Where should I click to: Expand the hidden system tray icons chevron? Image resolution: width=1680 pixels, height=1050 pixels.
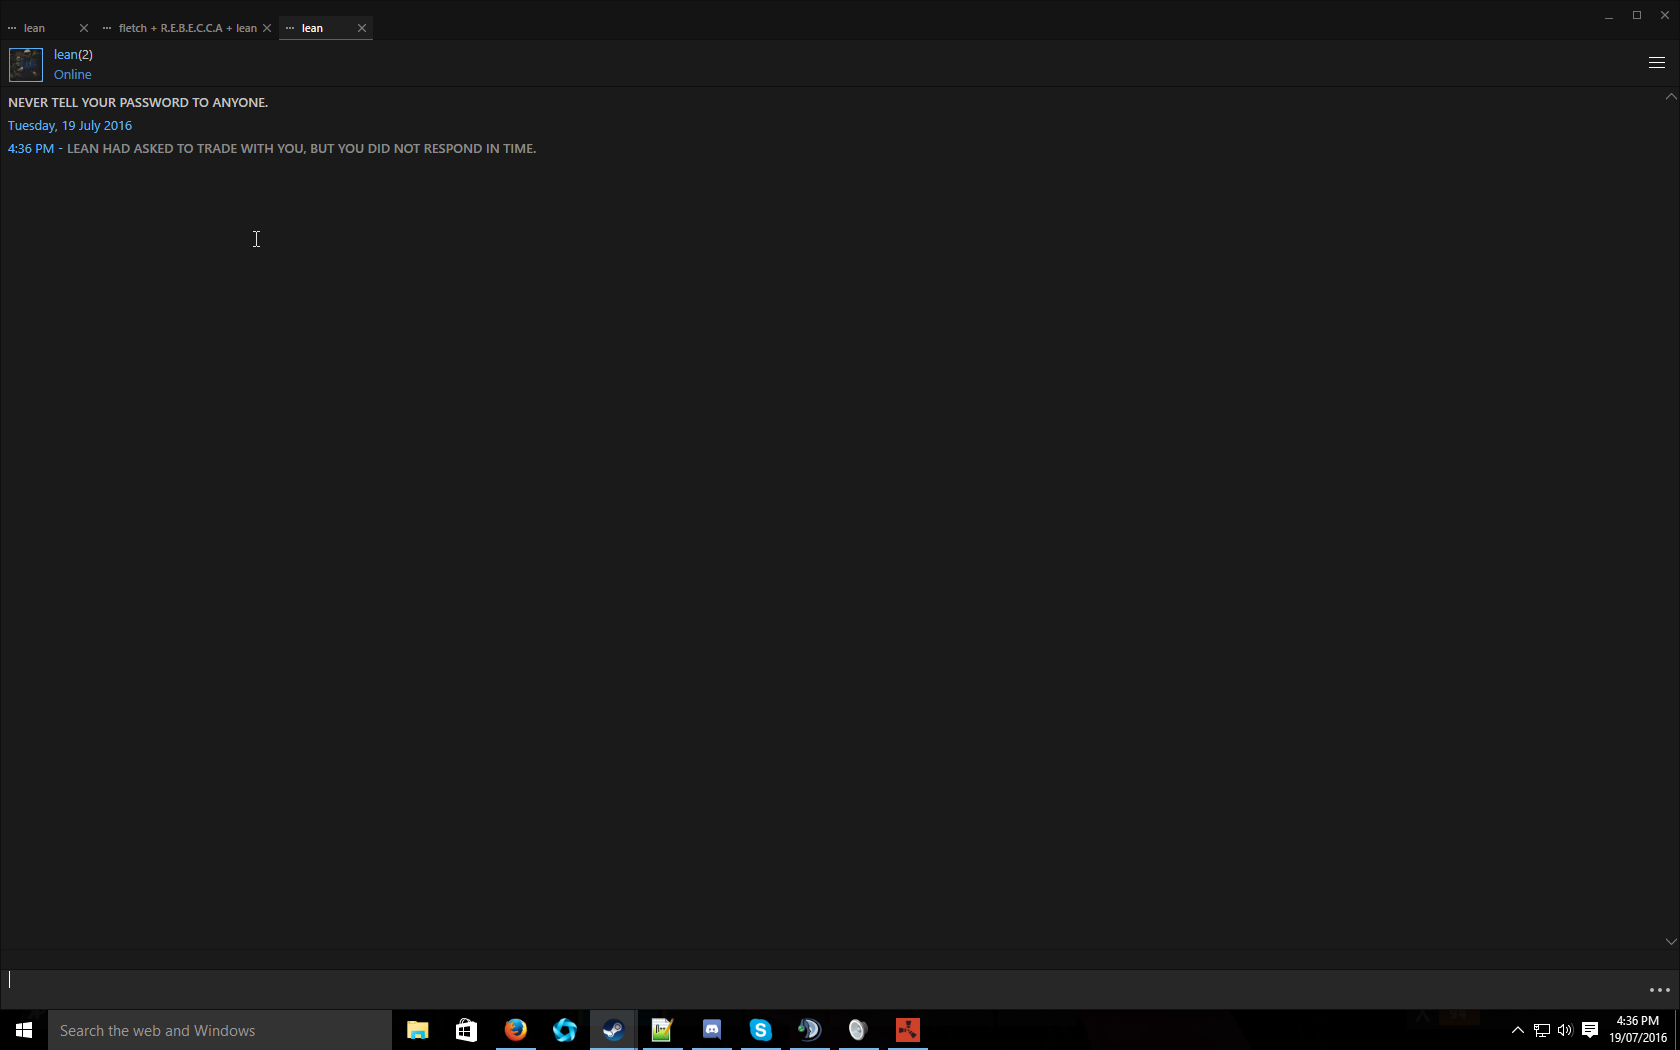1517,1030
